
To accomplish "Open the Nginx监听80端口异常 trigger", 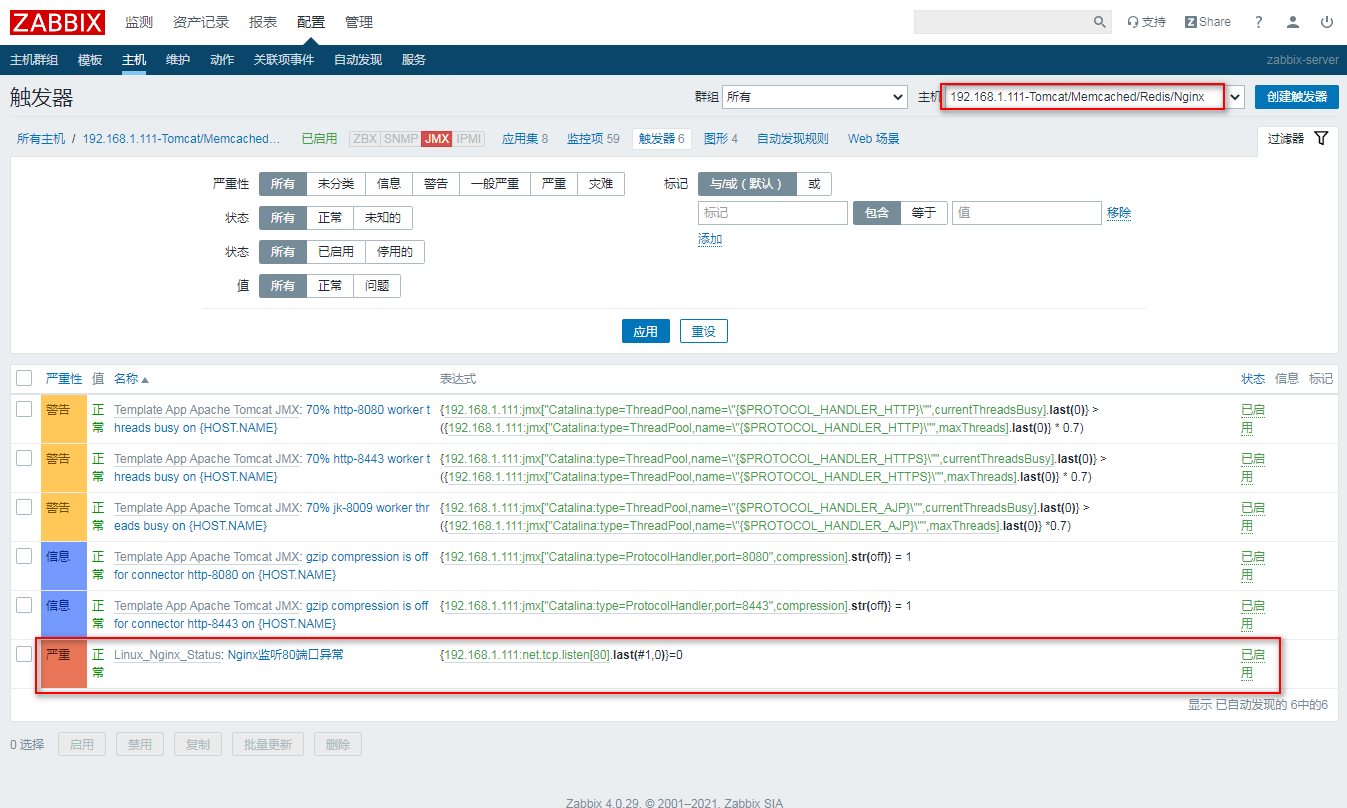I will click(286, 655).
